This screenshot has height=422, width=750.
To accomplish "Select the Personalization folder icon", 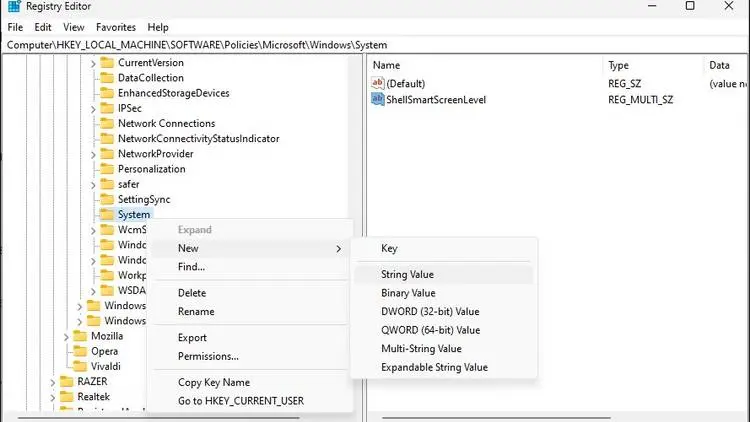I will [107, 169].
